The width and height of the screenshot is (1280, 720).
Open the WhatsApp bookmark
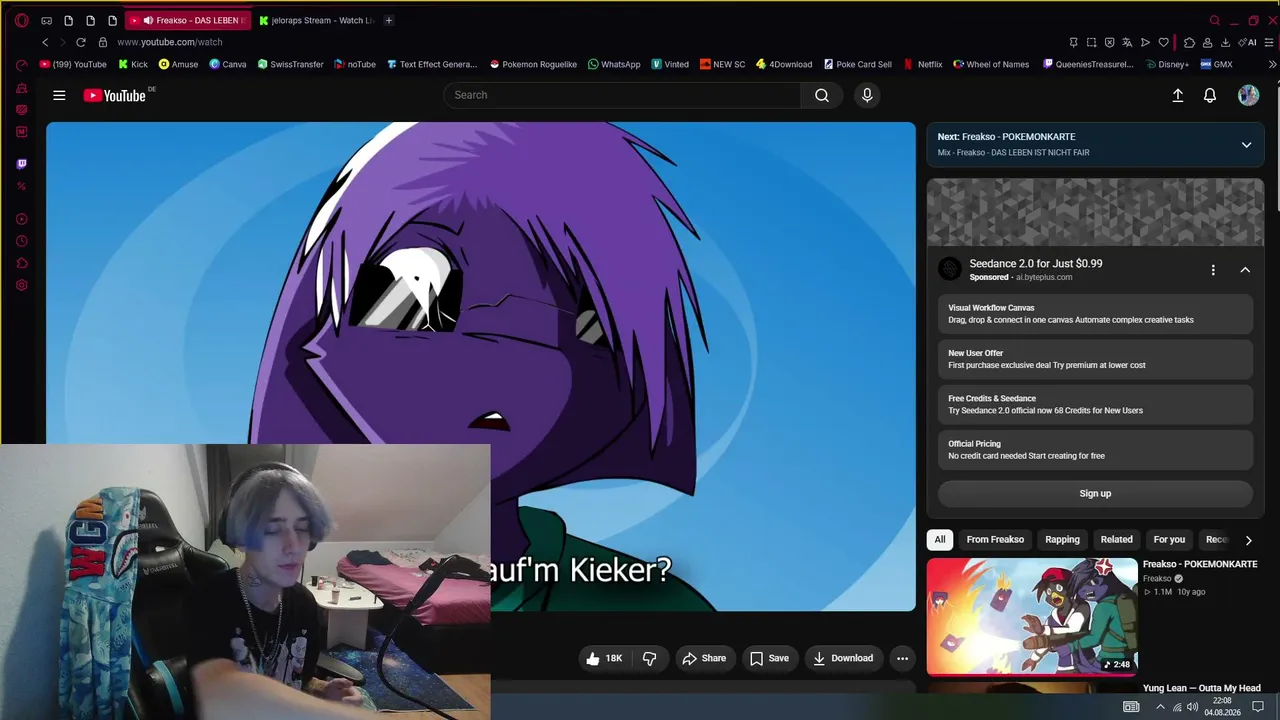coord(614,64)
